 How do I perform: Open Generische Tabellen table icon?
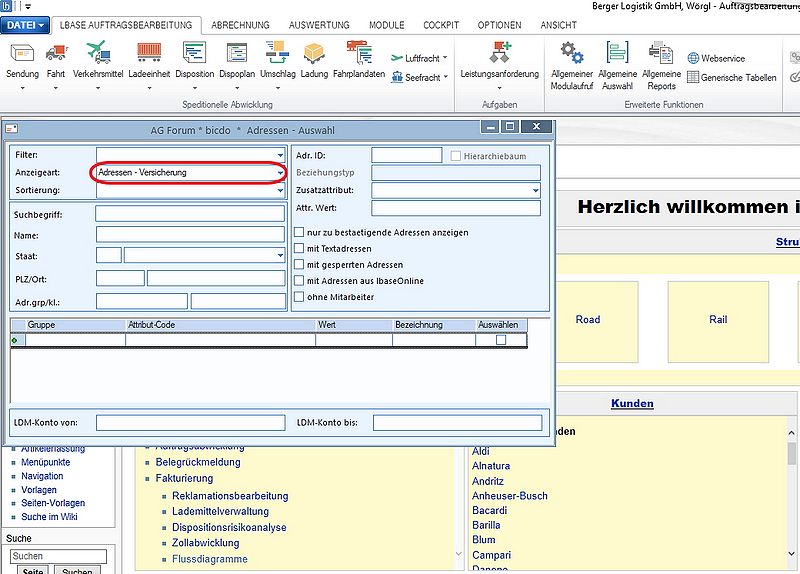[x=693, y=78]
